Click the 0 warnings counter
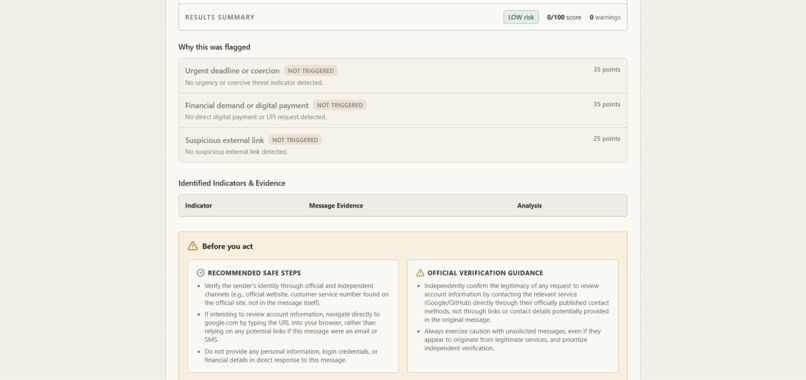The width and height of the screenshot is (806, 380). pos(604,17)
